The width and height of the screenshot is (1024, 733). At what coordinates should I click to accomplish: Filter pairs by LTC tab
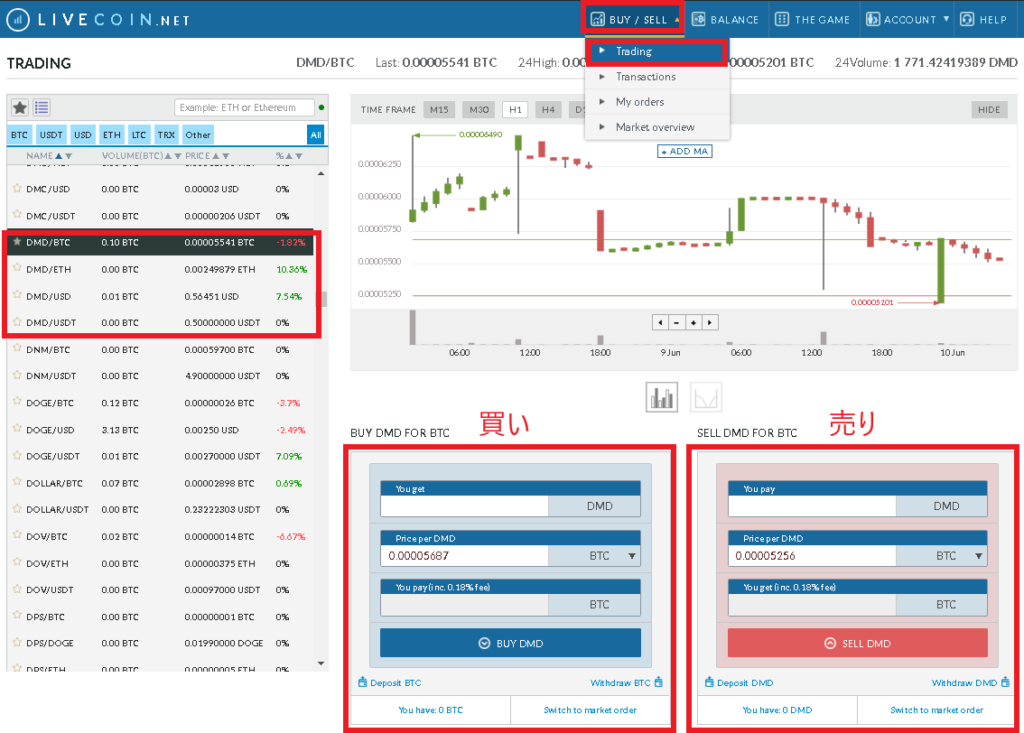139,135
